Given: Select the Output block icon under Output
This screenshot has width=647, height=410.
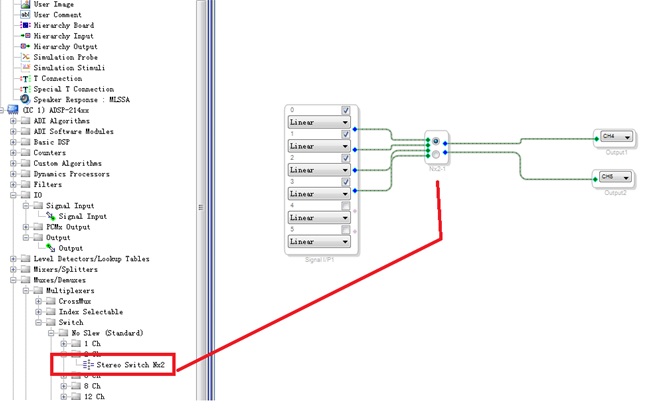Looking at the screenshot, I should [51, 248].
